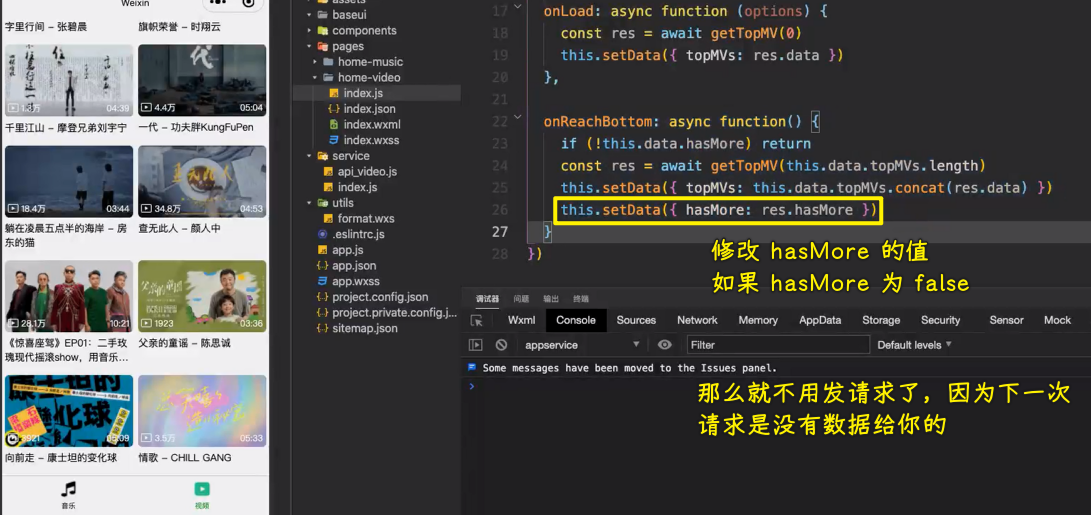Open the 躺在凌晨五点半的海岸 video thumbnail
Viewport: 1091px width, 515px height.
(x=69, y=181)
